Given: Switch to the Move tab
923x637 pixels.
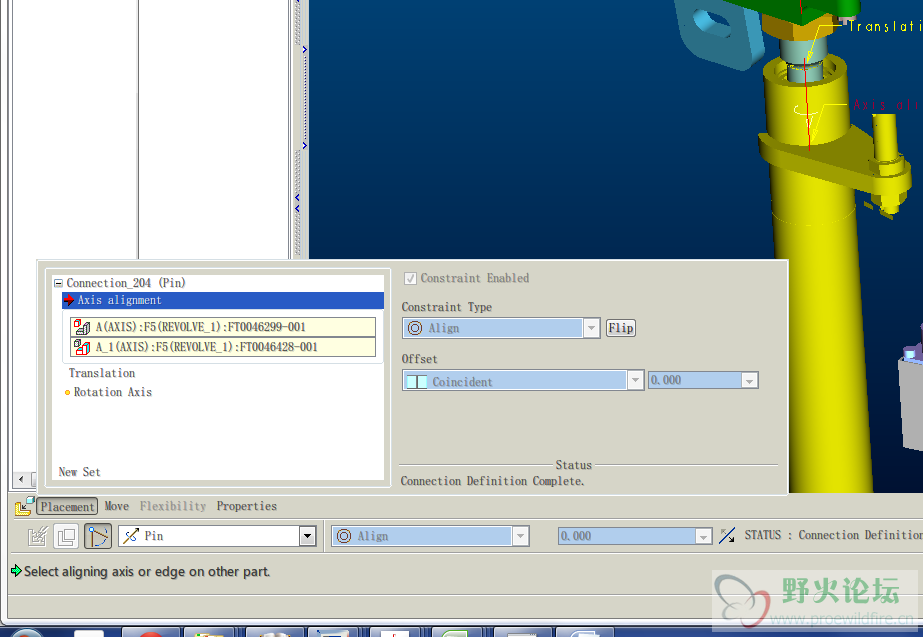Looking at the screenshot, I should 117,506.
